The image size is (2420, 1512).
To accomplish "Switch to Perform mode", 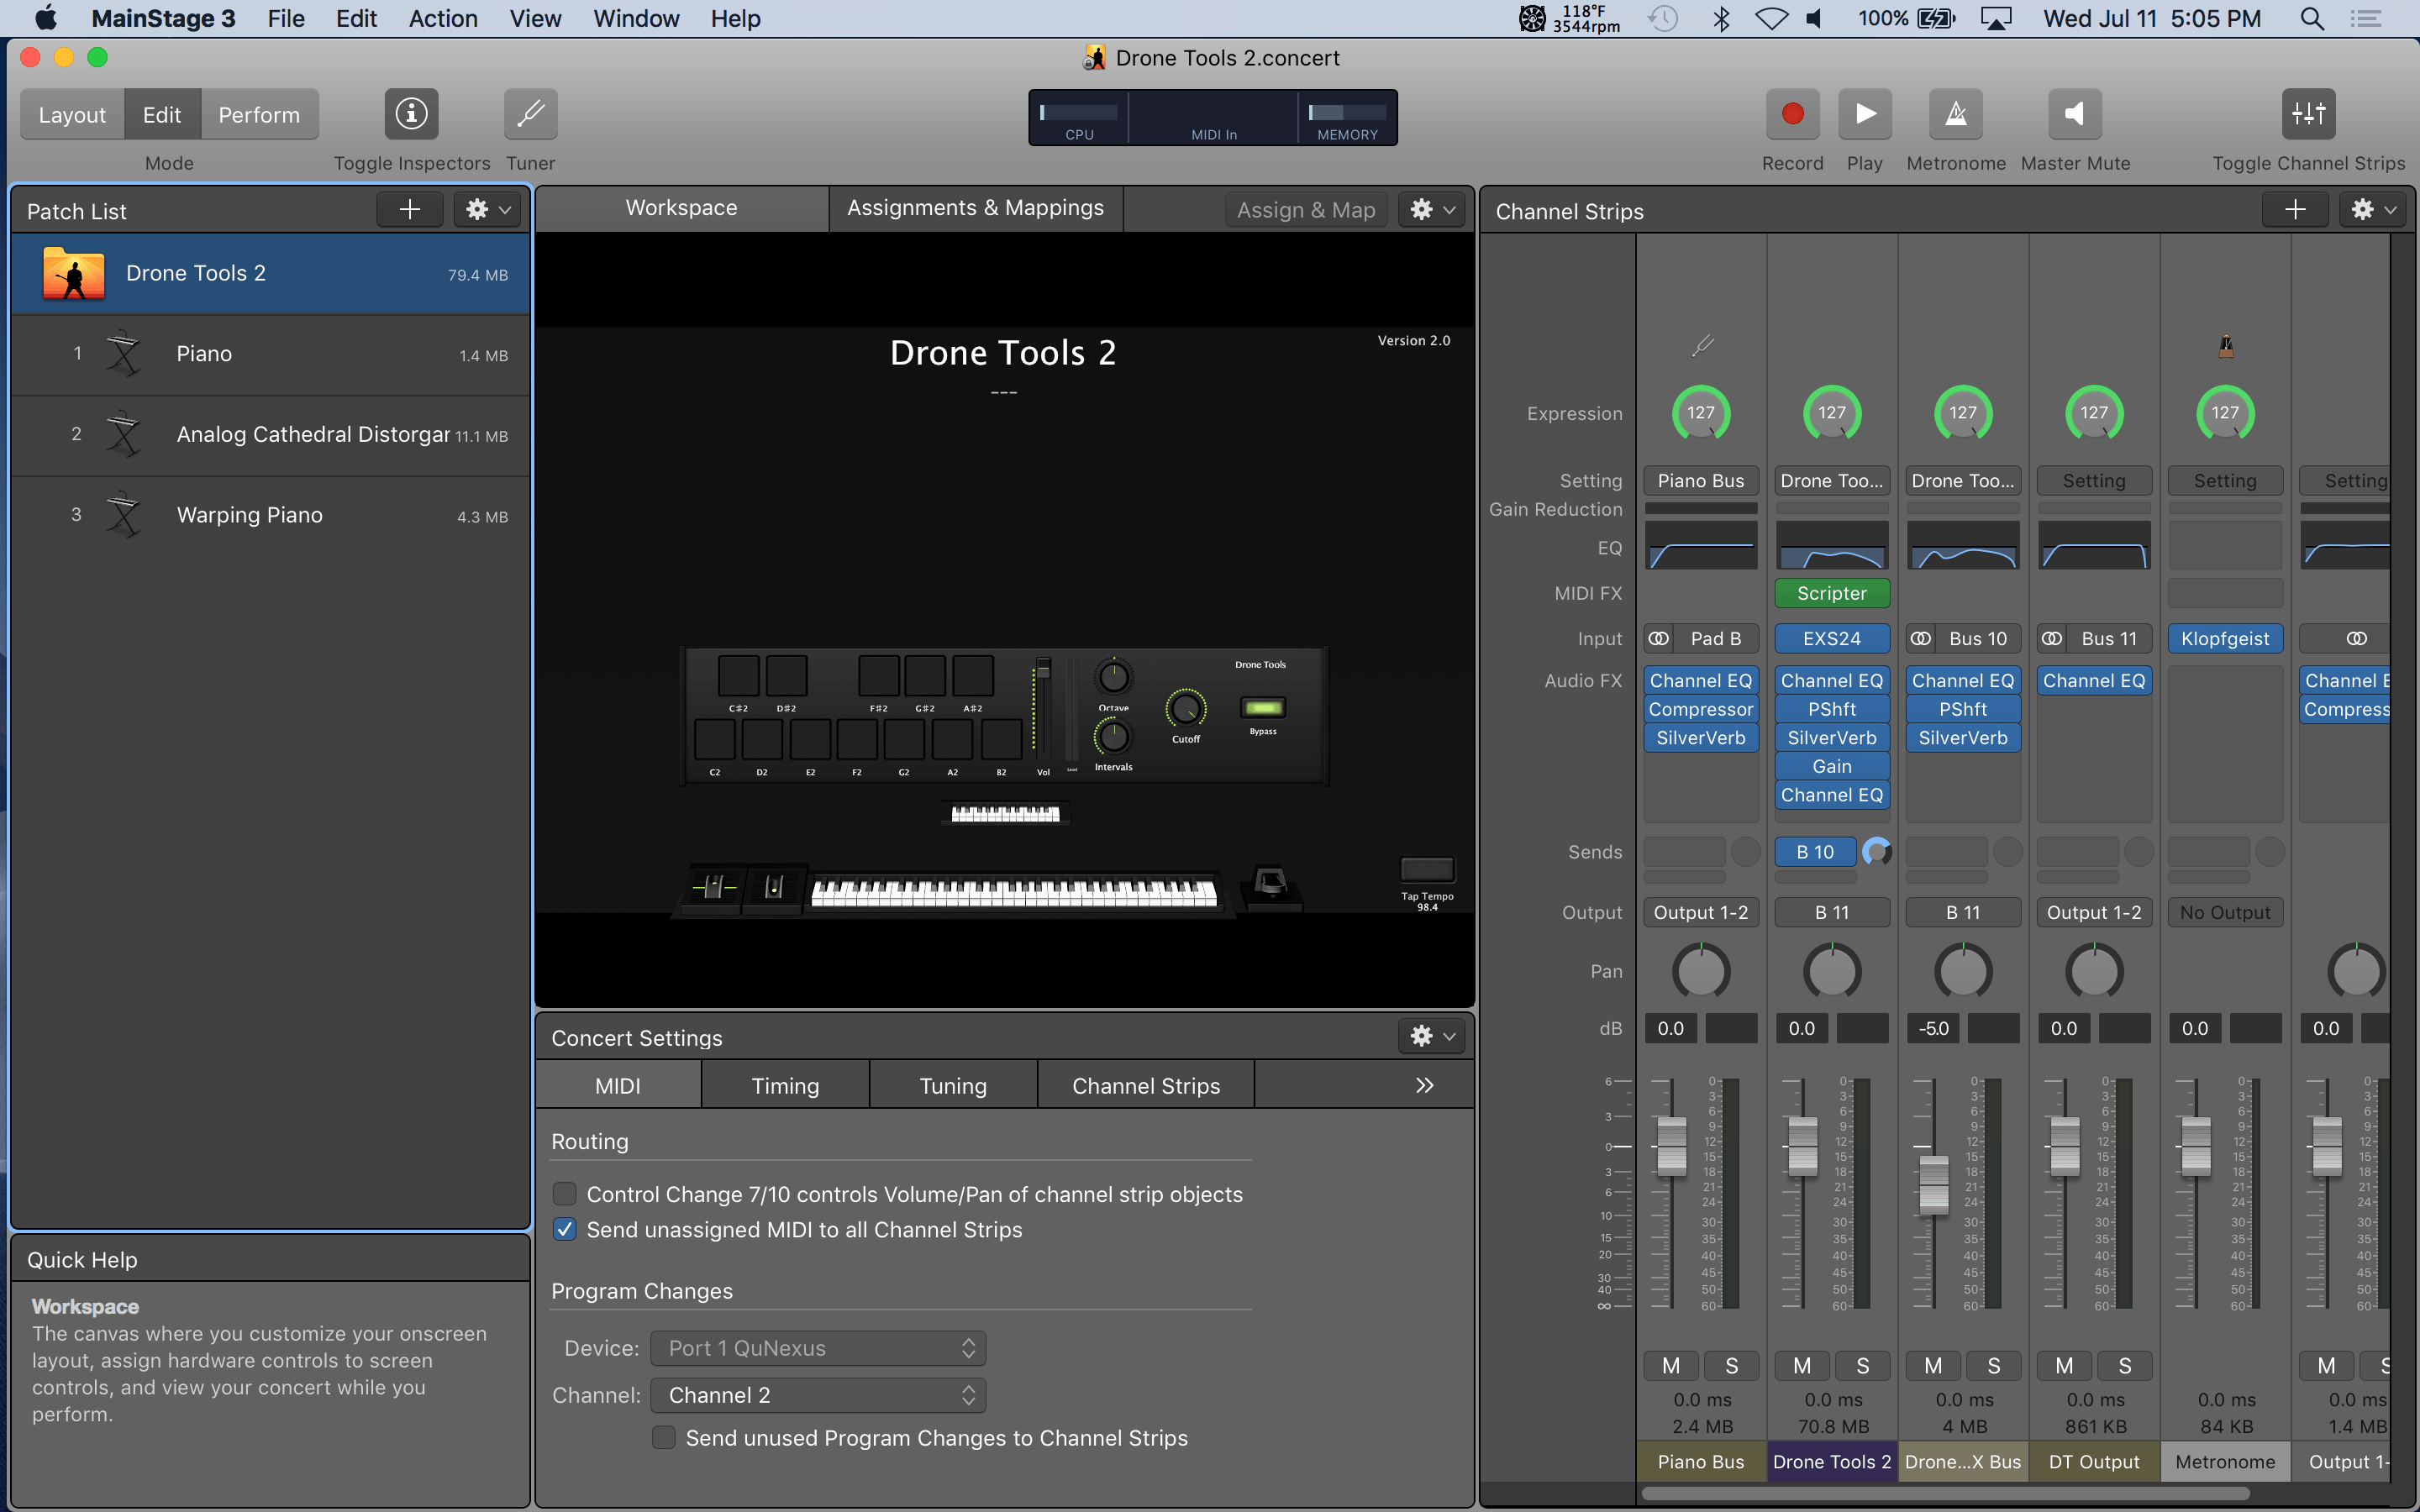I will point(259,115).
